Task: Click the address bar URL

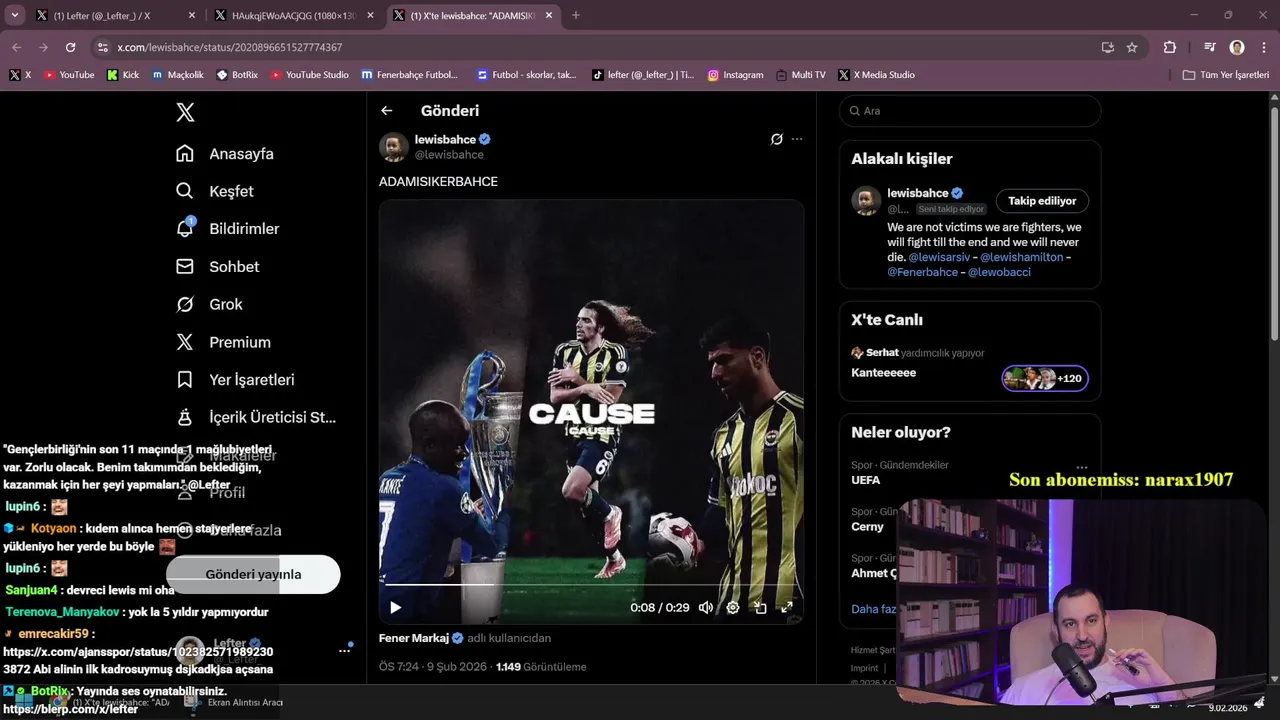Action: [x=229, y=47]
